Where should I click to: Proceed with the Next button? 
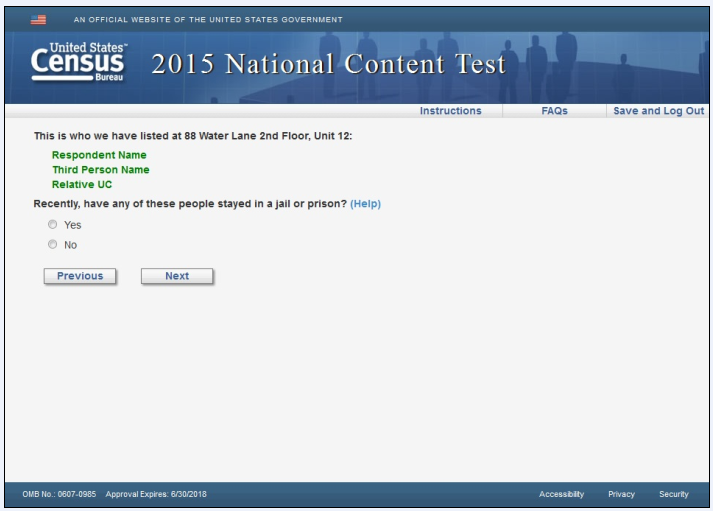coord(177,276)
